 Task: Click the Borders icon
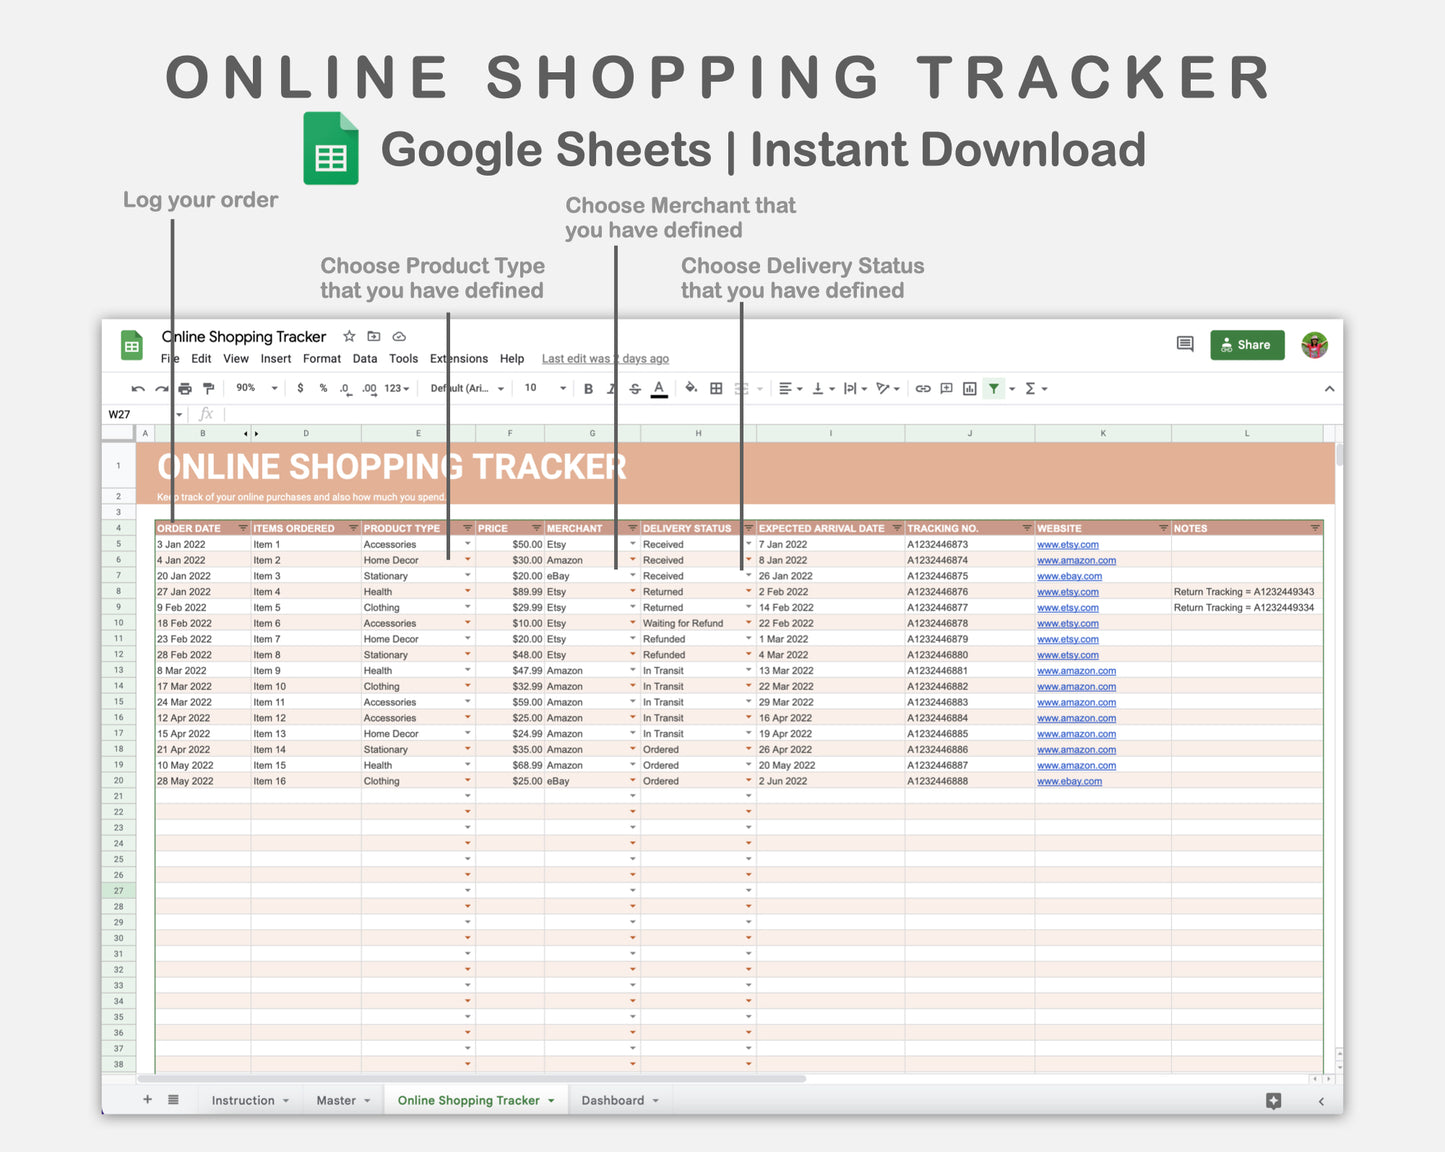pos(714,388)
